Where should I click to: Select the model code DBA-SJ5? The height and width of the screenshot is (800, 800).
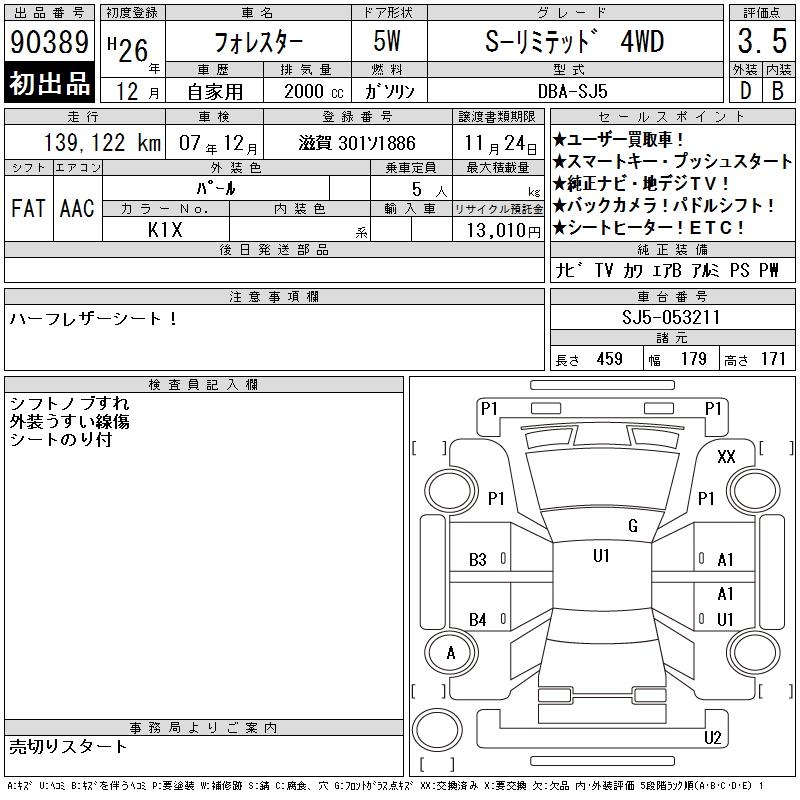[x=572, y=92]
